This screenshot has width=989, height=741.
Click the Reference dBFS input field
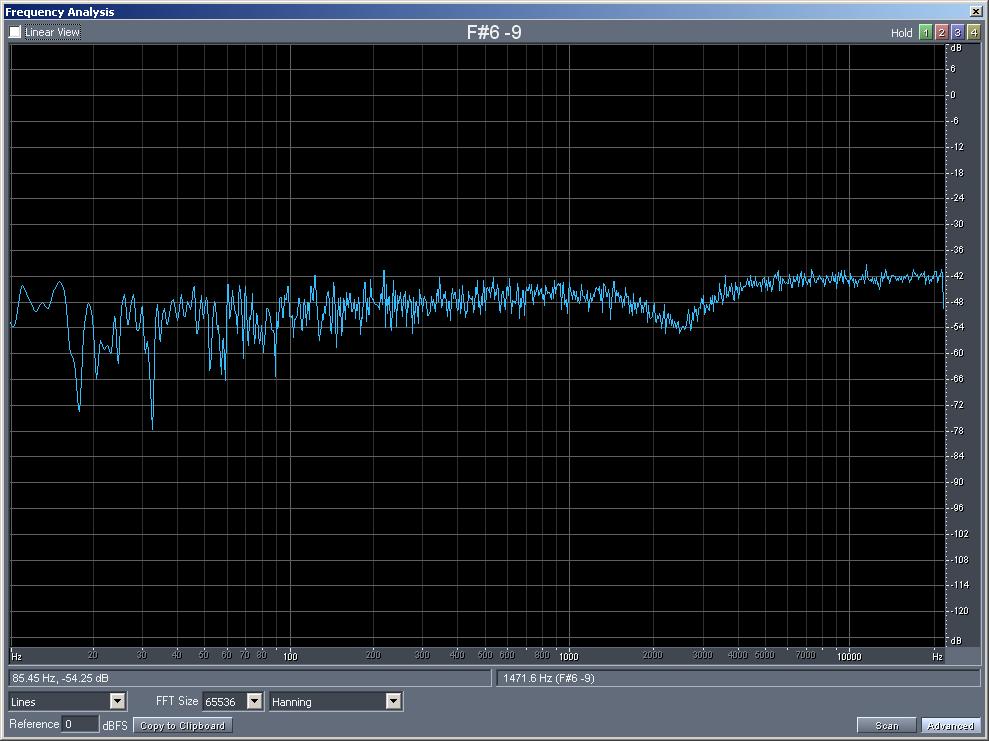80,724
